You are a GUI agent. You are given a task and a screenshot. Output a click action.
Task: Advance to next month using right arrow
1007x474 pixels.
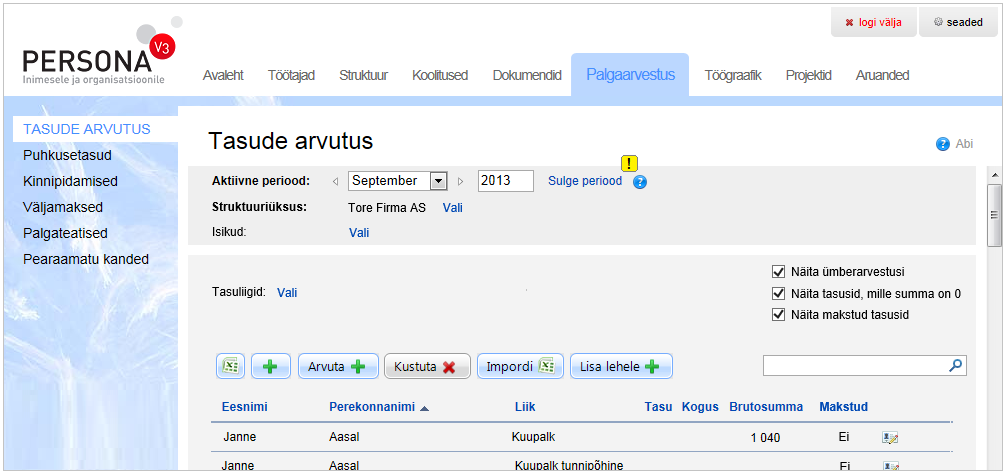tap(461, 182)
